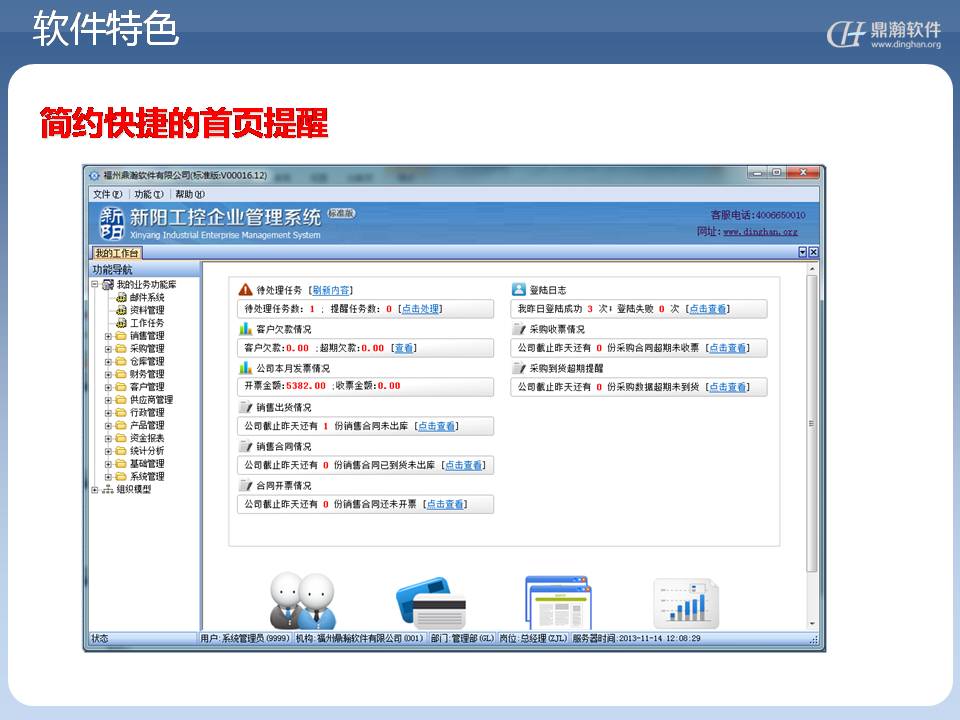Expand the 行政管理 tree node

pos(108,413)
